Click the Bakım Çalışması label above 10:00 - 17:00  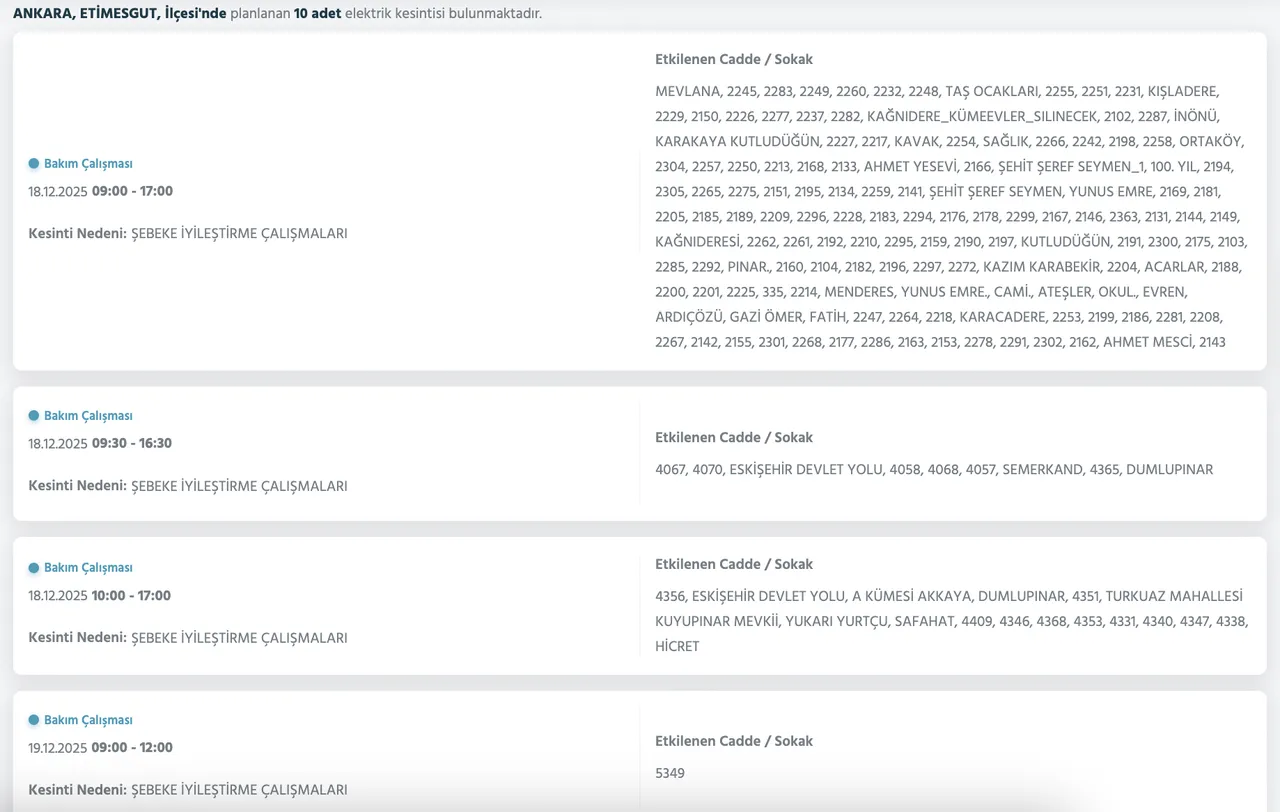88,568
